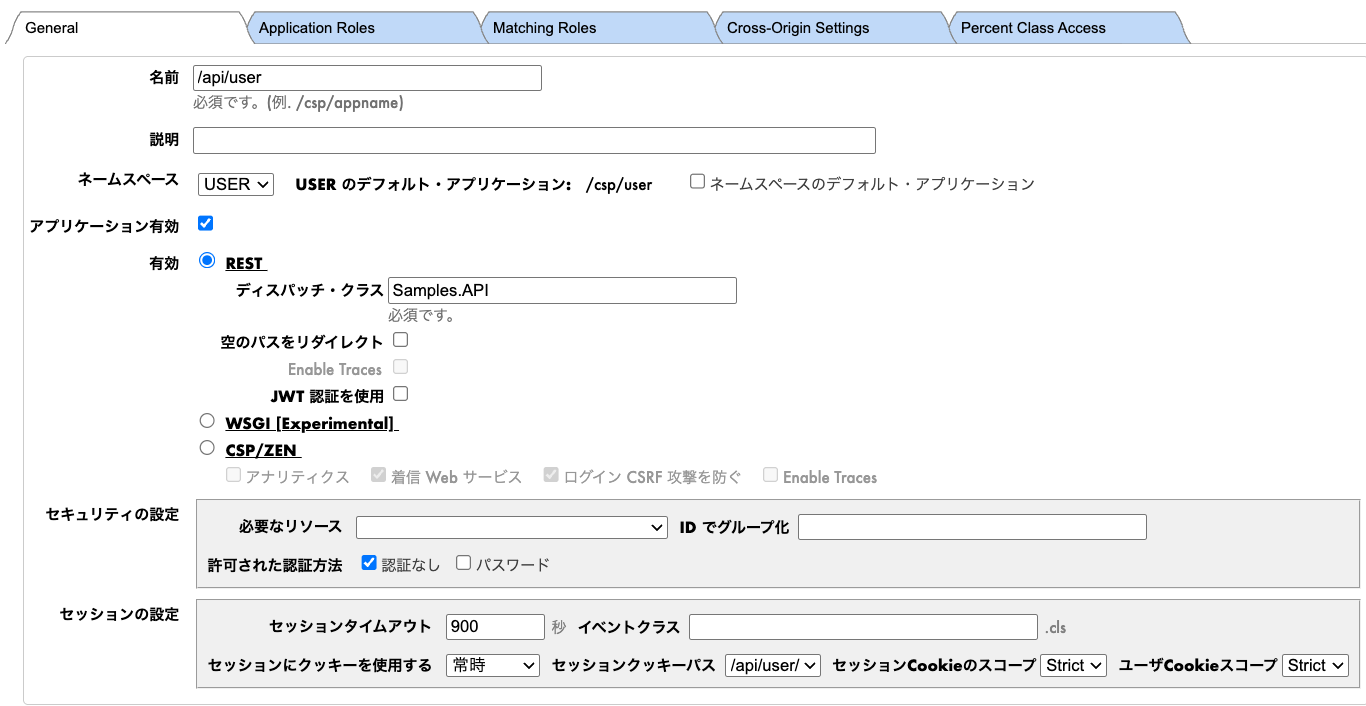Click the ディスパッチ・クラス field with Samples.API
This screenshot has width=1366, height=706.
tap(562, 290)
